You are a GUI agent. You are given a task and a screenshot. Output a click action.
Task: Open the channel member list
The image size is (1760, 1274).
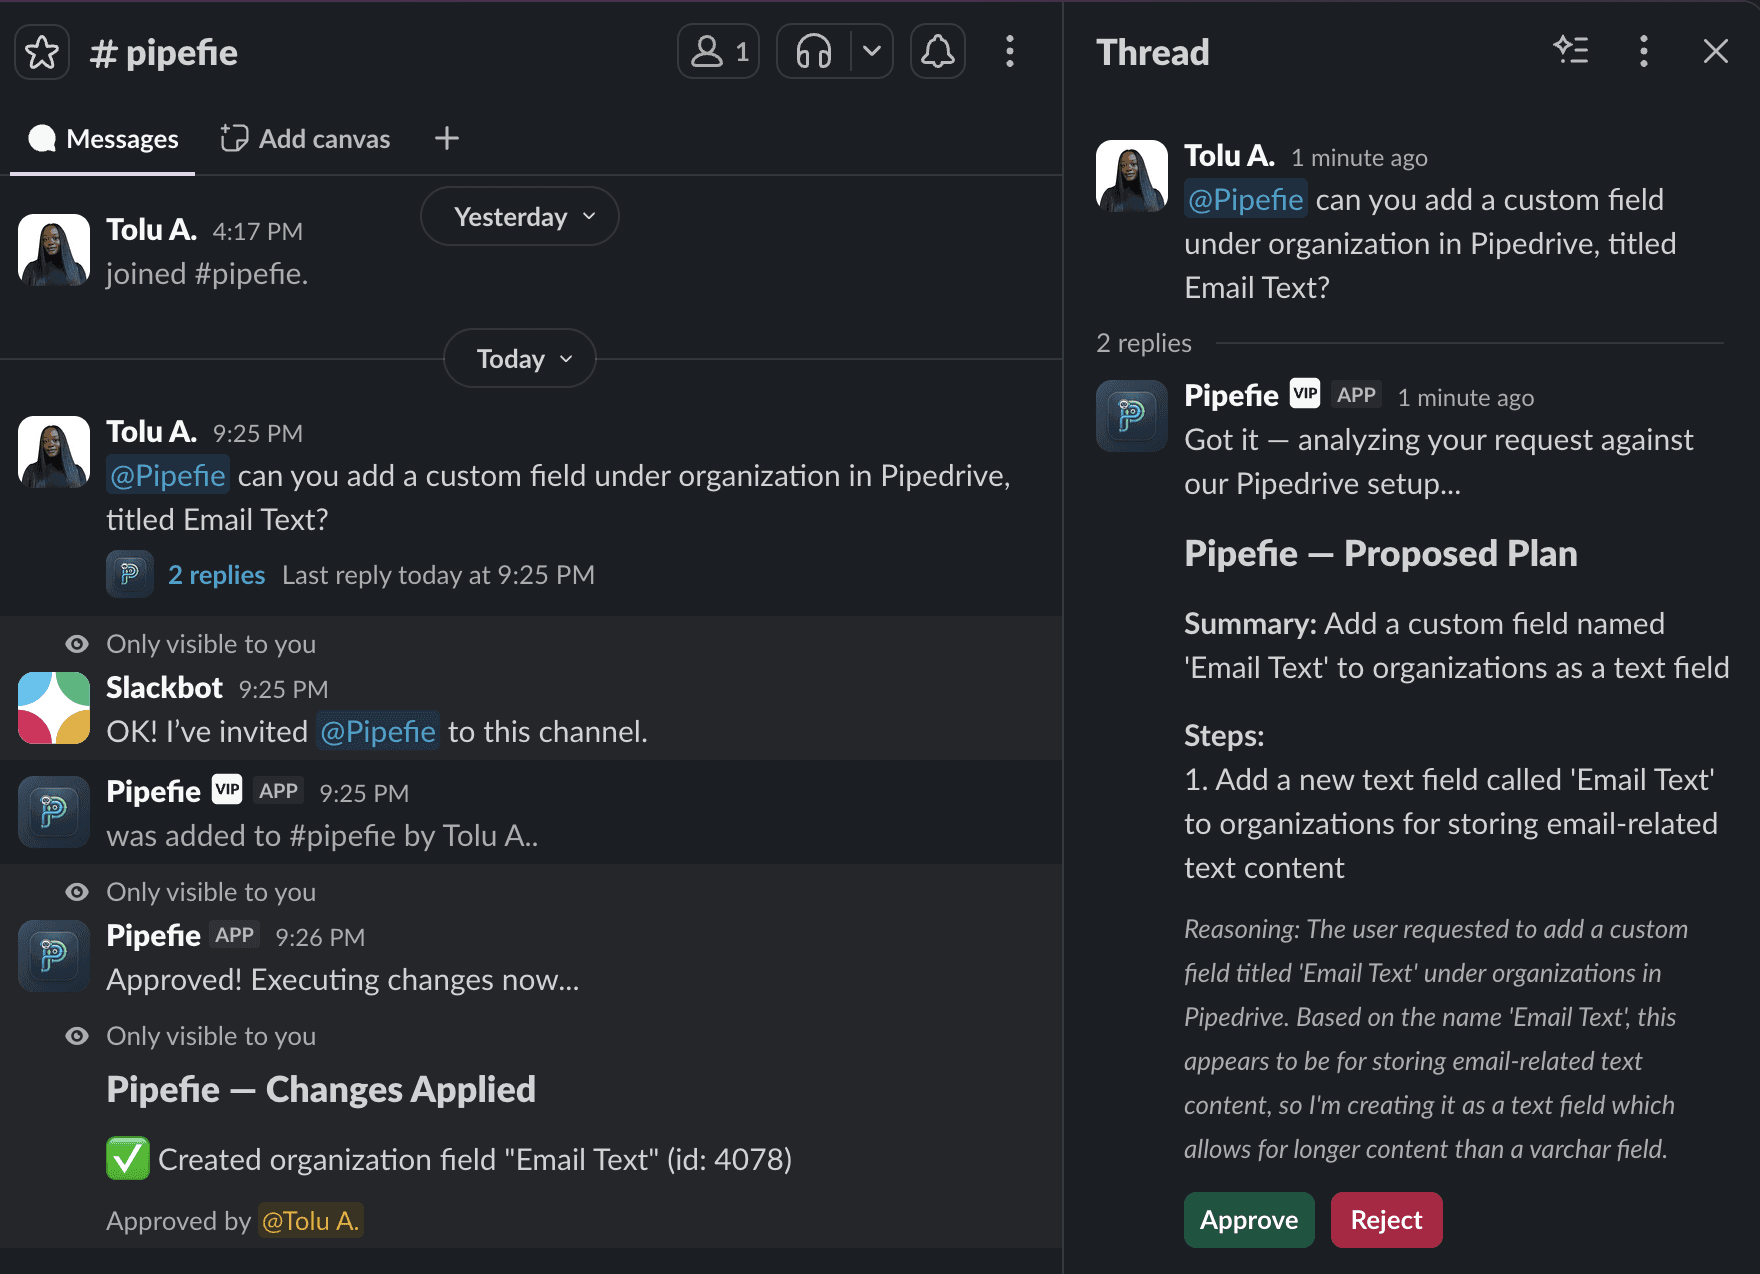[x=717, y=51]
